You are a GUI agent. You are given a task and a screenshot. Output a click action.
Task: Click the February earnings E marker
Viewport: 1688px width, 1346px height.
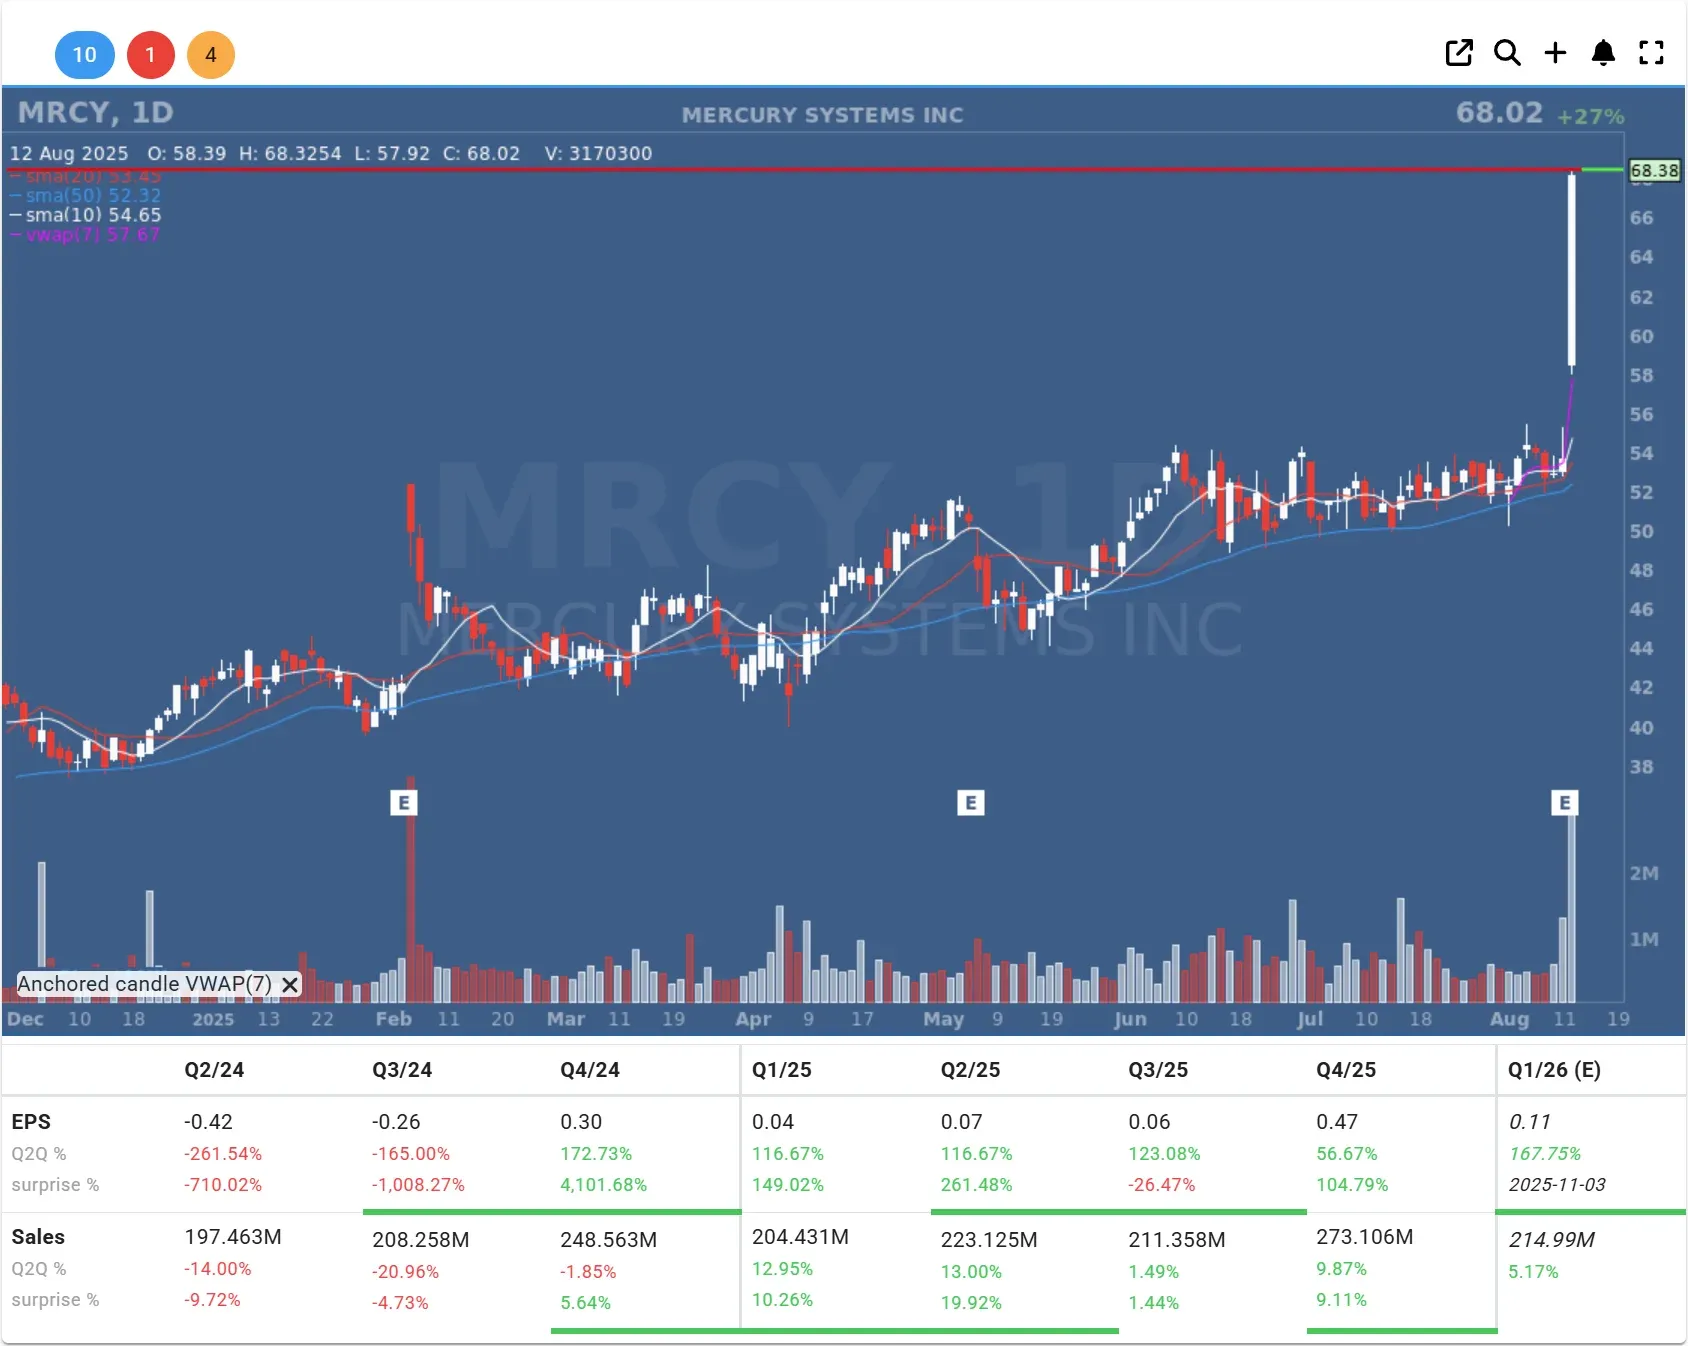click(x=404, y=802)
